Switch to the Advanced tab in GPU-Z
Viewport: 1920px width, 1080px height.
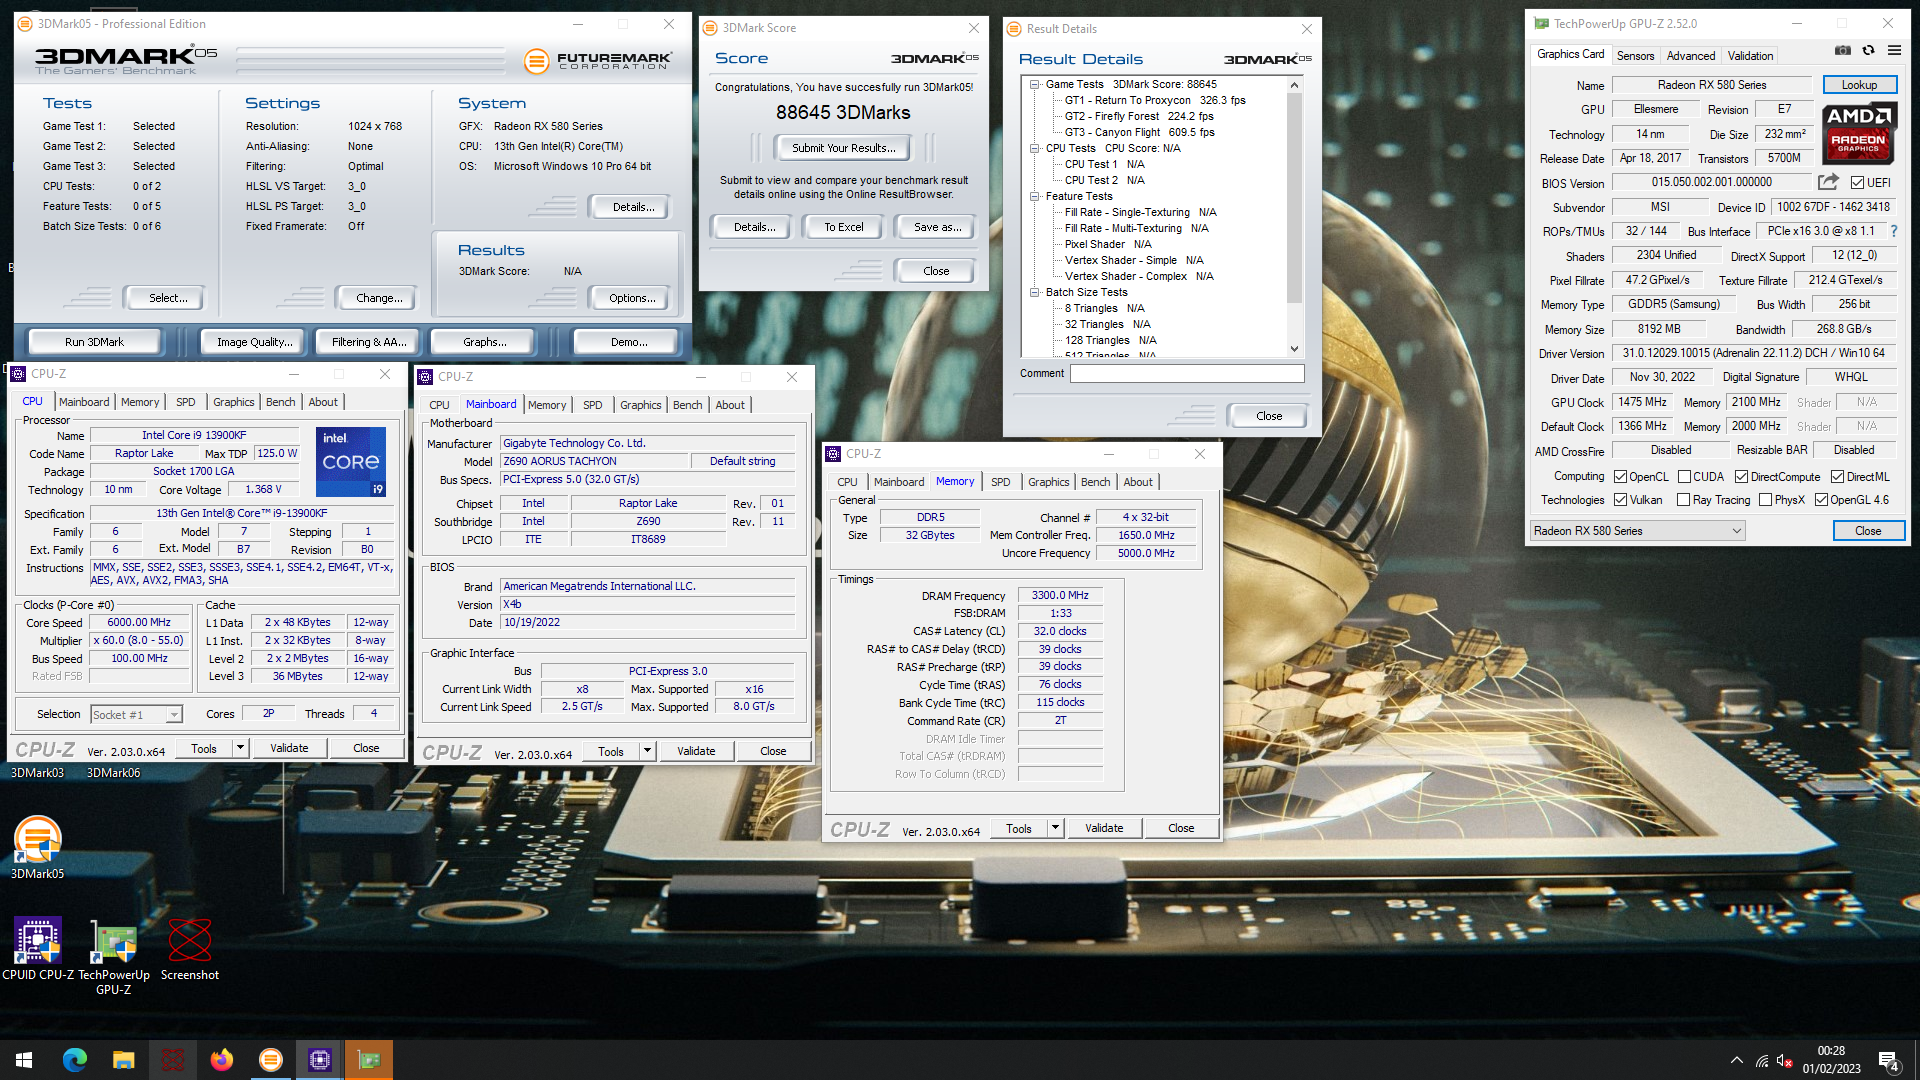point(1691,56)
